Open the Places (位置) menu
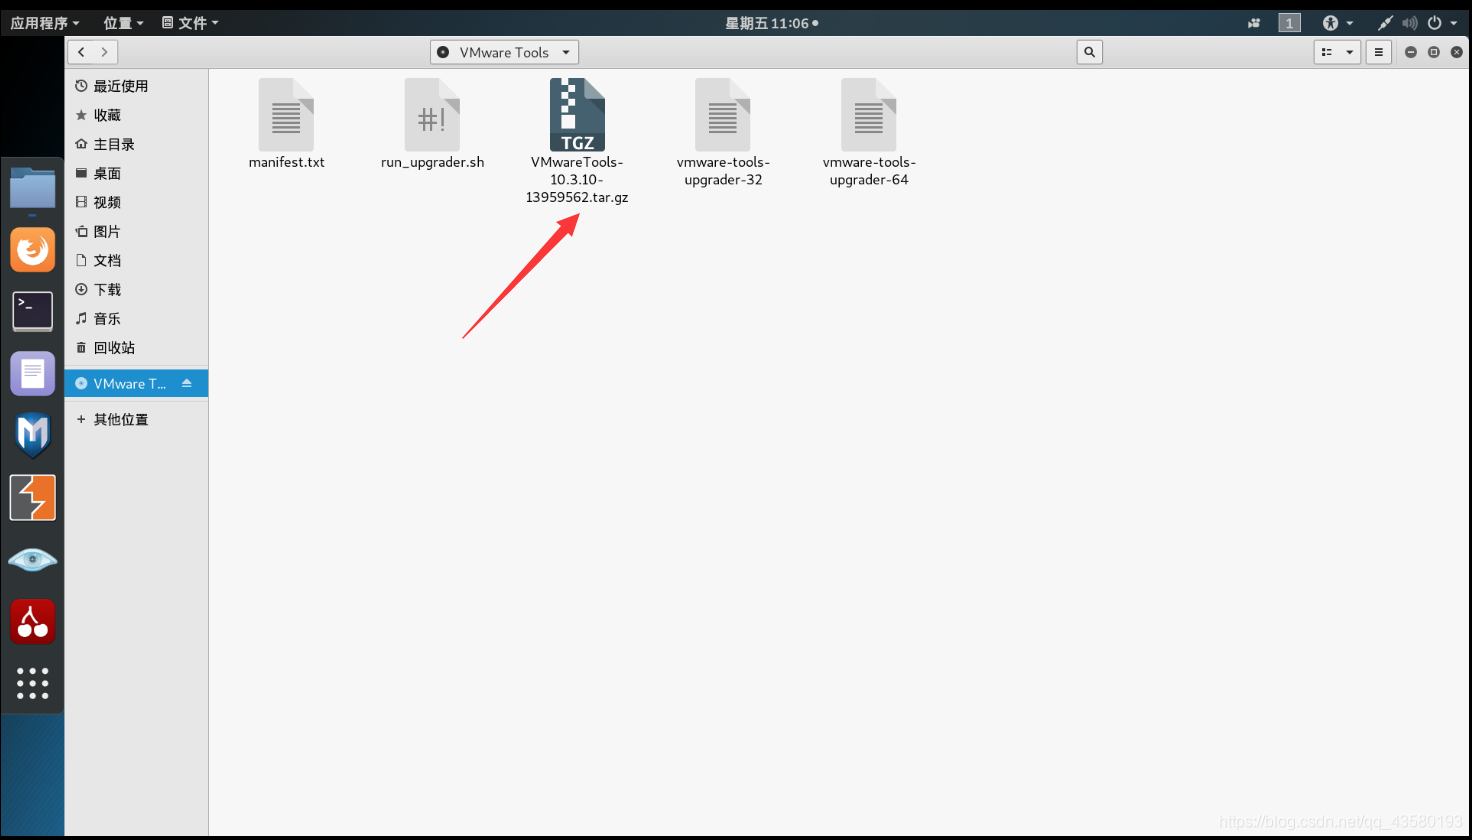The height and width of the screenshot is (840, 1472). pyautogui.click(x=123, y=23)
